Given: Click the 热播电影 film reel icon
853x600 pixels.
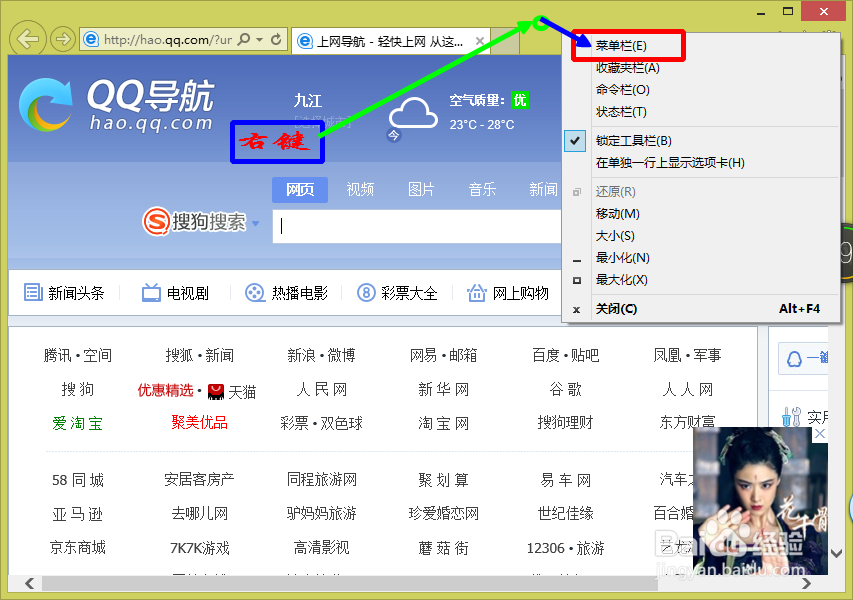Looking at the screenshot, I should (255, 293).
